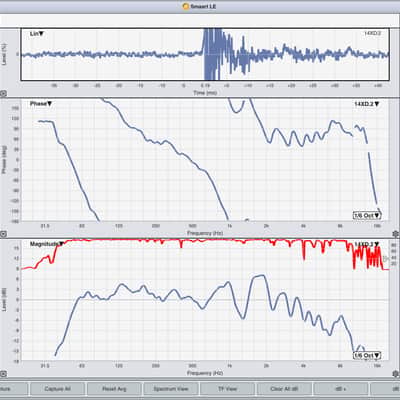The image size is (400, 400).
Task: Switch to Spectrum View
Action: tap(171, 389)
